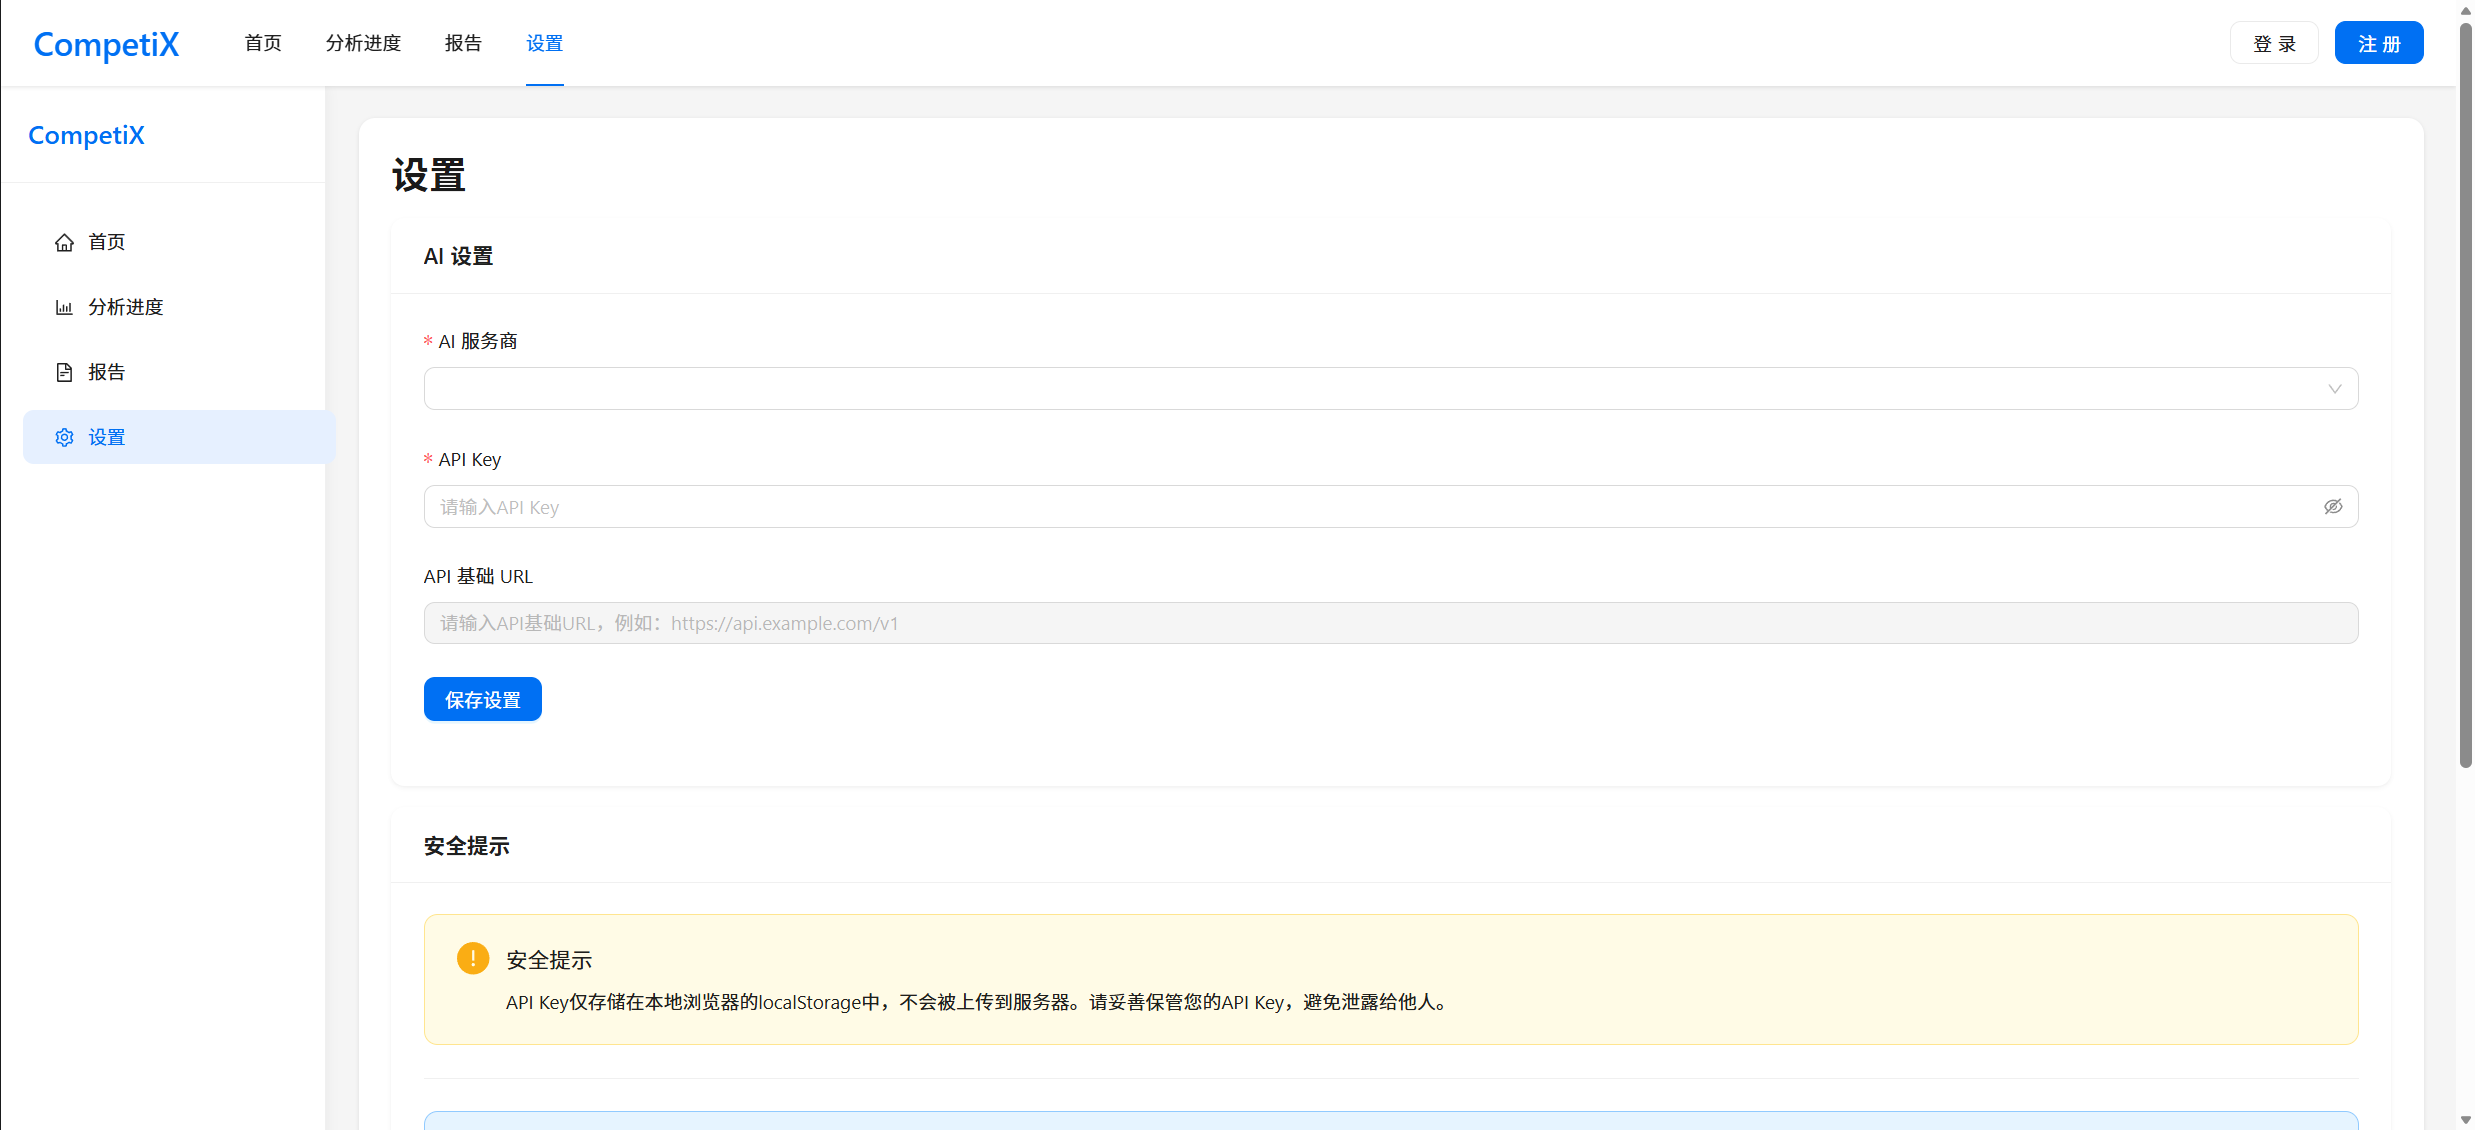Click the chevron arrow in AI 服务商 select
This screenshot has height=1130, width=2475.
pos(2335,389)
